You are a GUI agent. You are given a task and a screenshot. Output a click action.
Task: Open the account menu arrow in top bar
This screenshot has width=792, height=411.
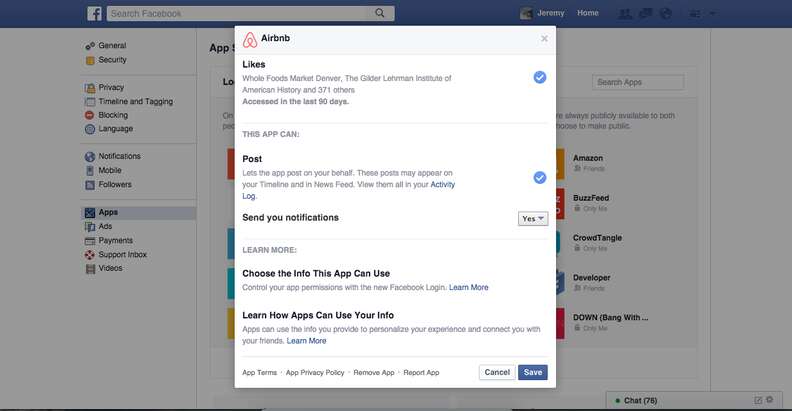coord(712,14)
